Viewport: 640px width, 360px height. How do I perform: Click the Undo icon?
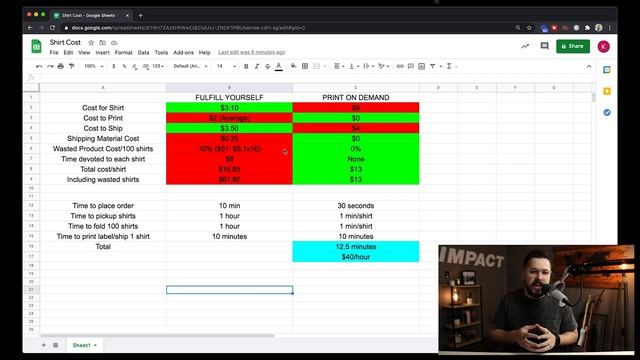pos(39,66)
